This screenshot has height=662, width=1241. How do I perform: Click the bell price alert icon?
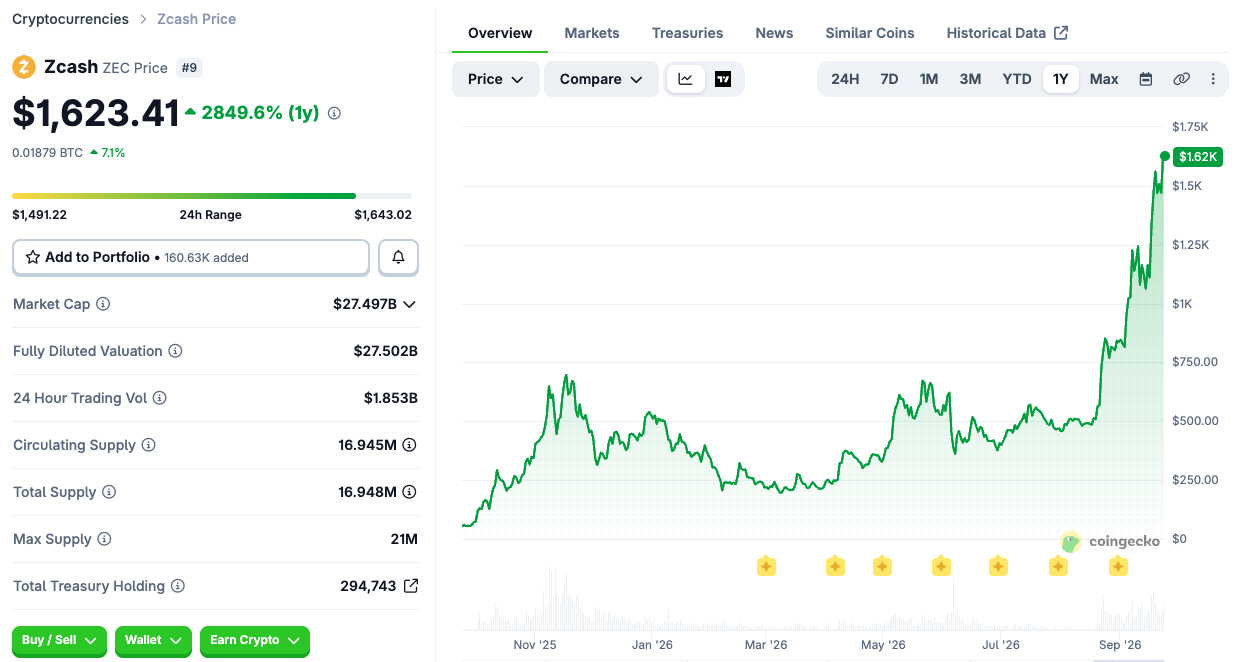[x=398, y=257]
